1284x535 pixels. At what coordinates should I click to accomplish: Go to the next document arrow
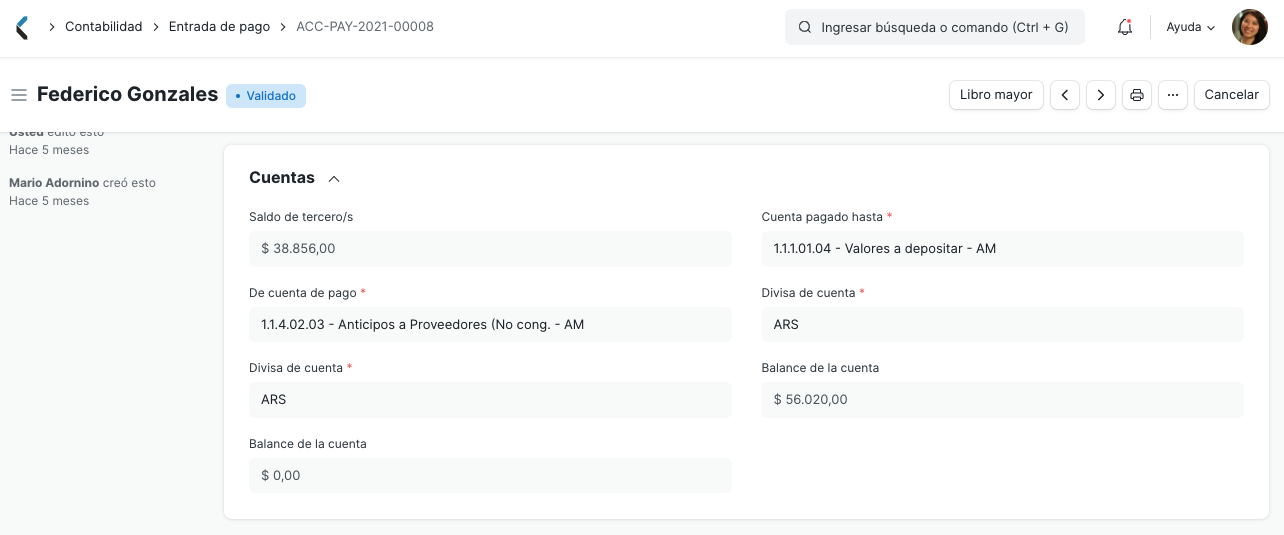1101,95
